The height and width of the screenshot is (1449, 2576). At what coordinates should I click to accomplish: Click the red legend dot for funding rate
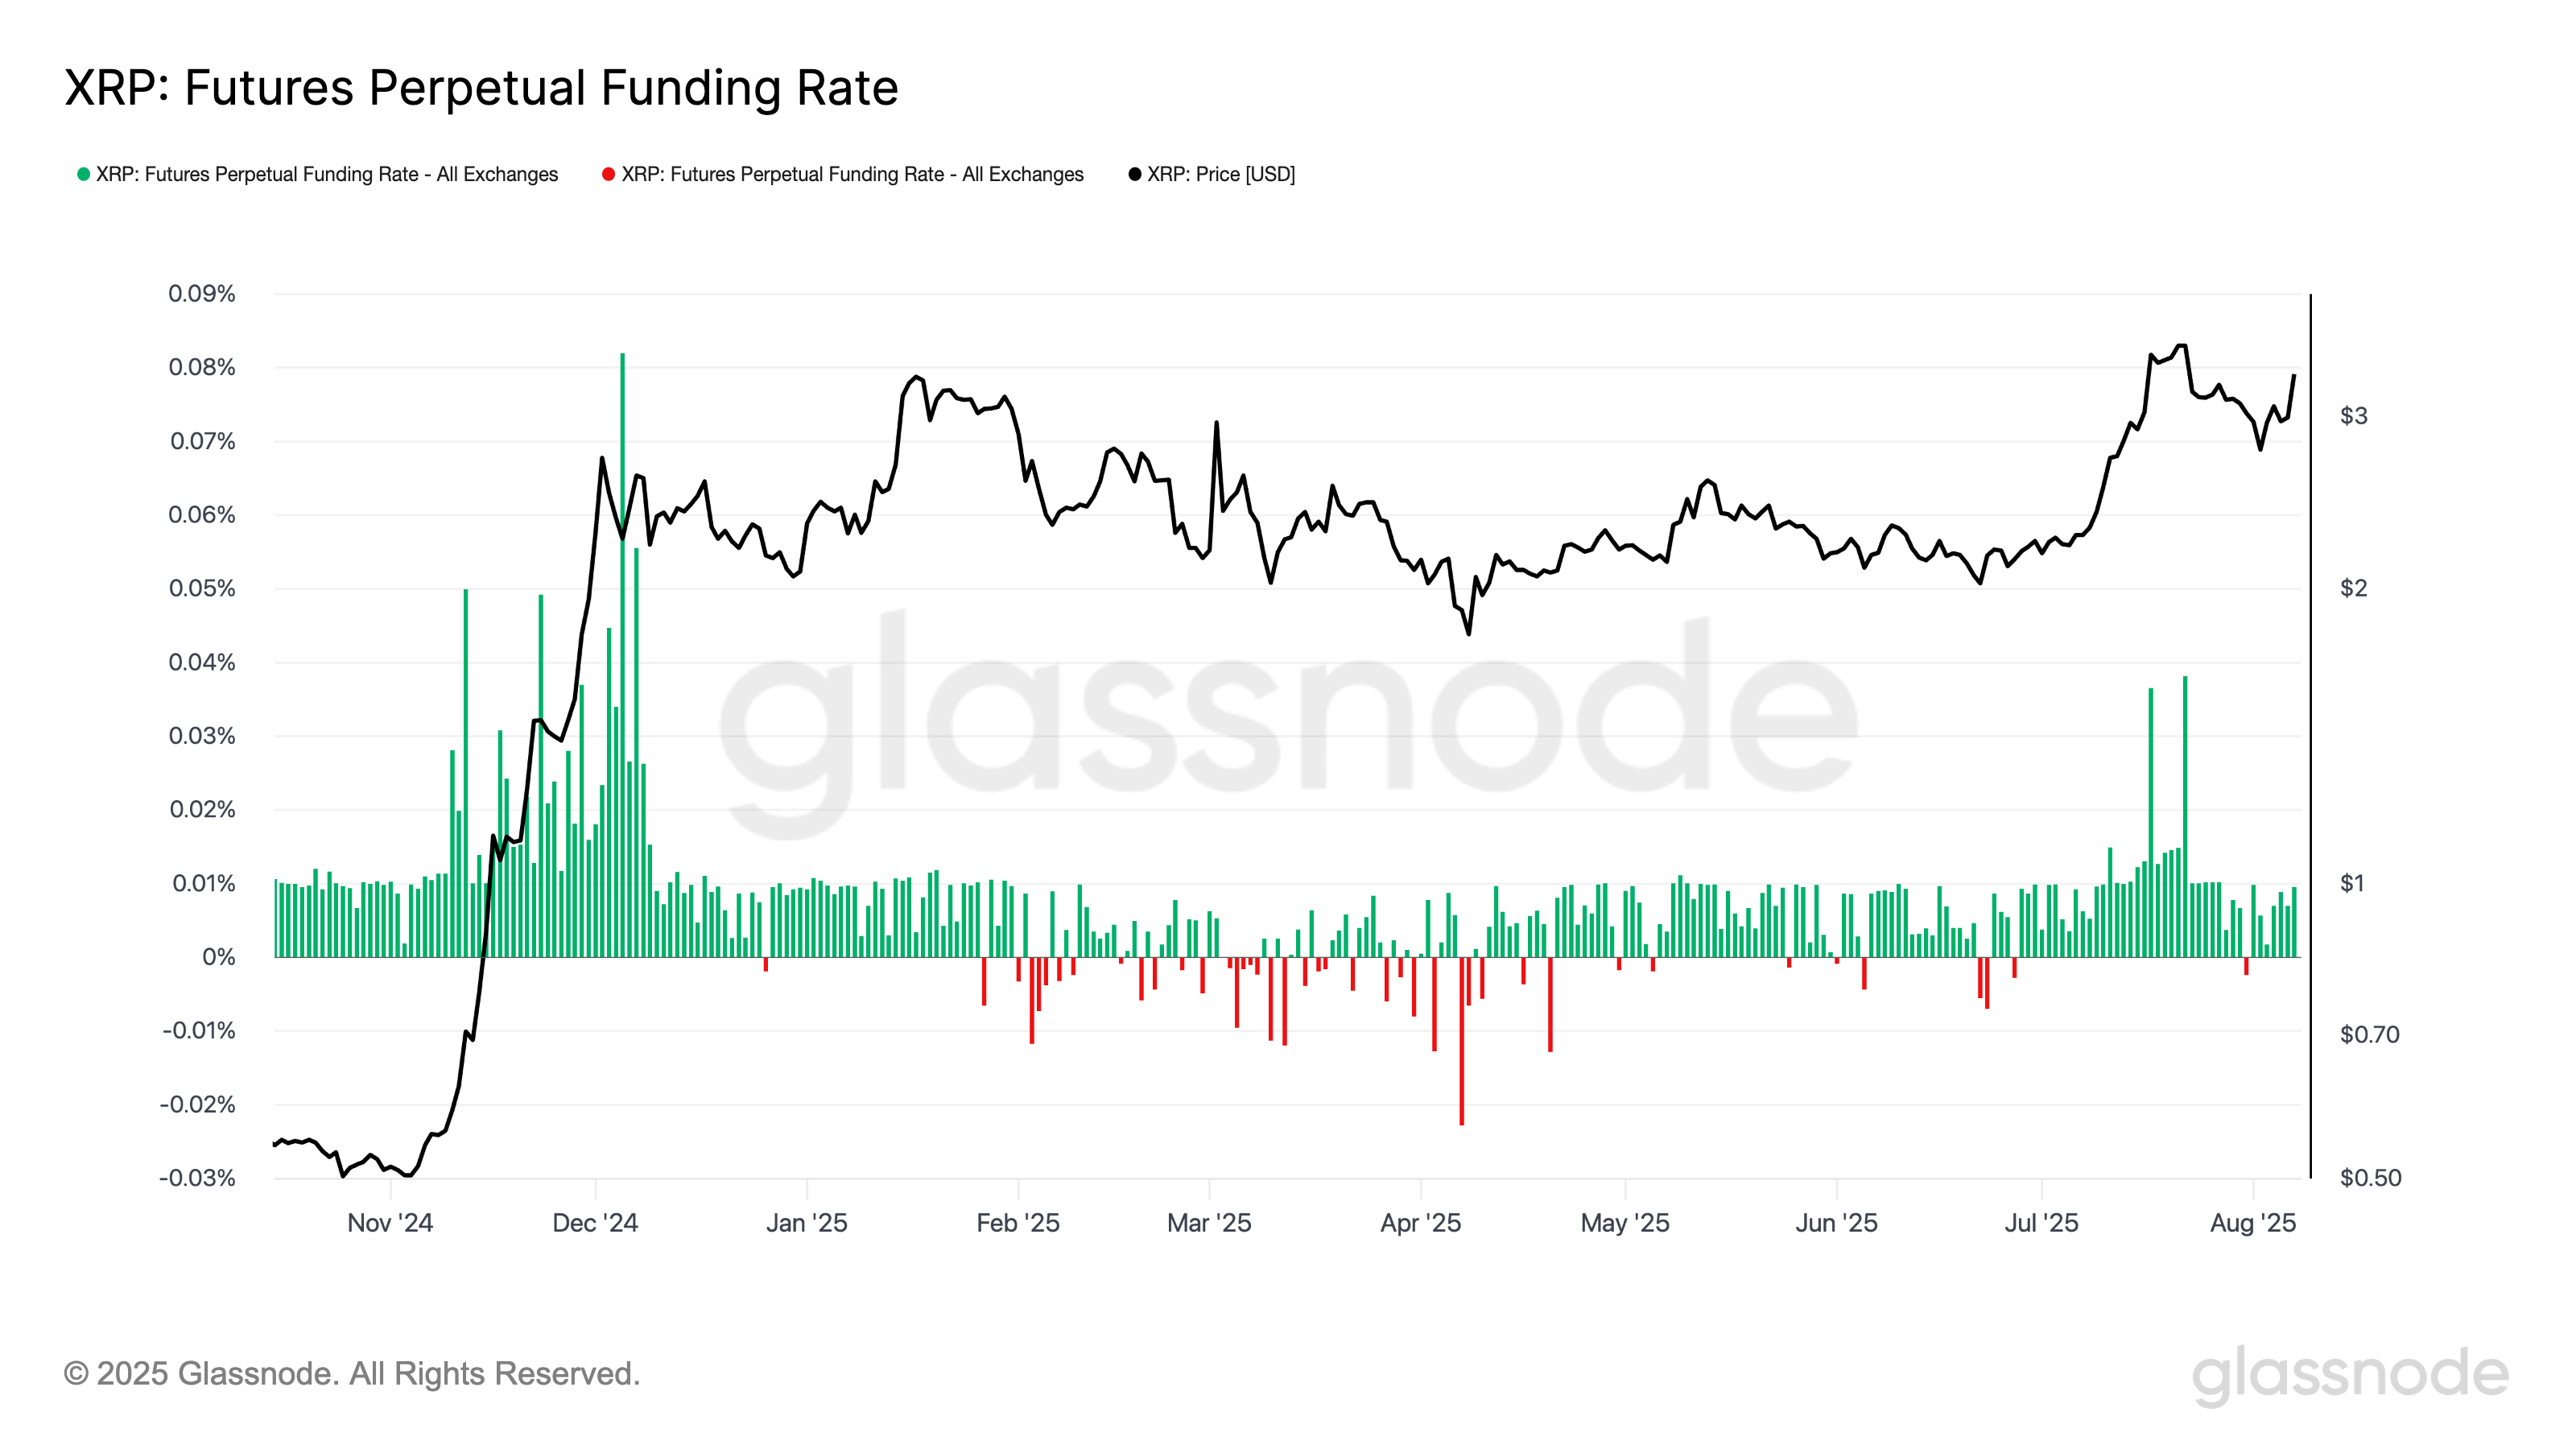[608, 174]
